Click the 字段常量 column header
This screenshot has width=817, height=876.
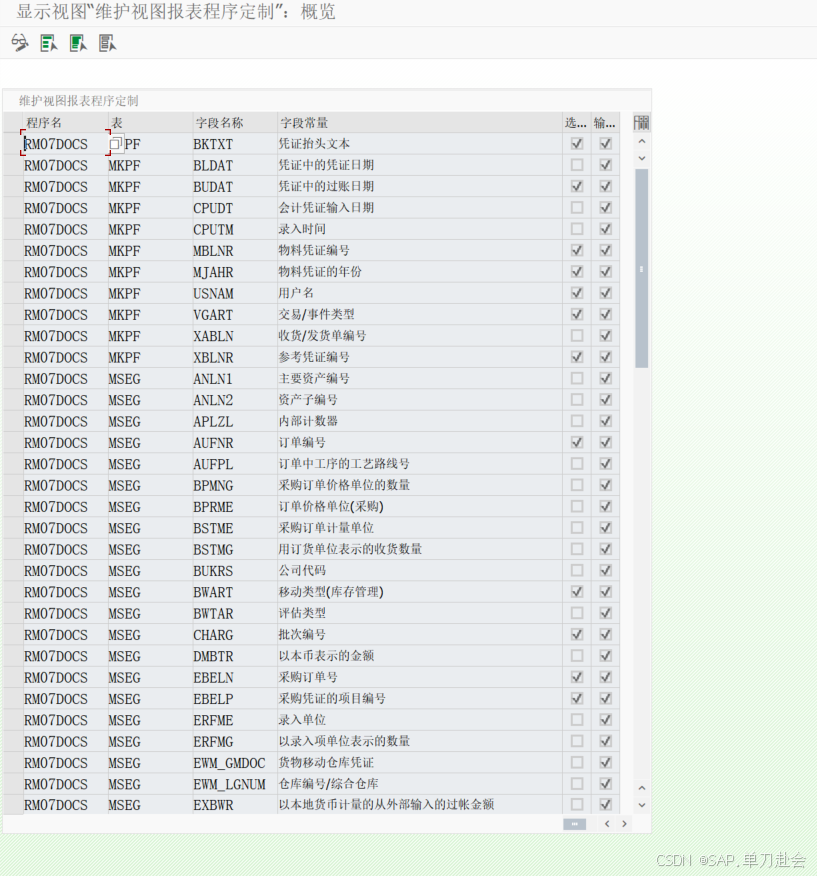coord(420,122)
